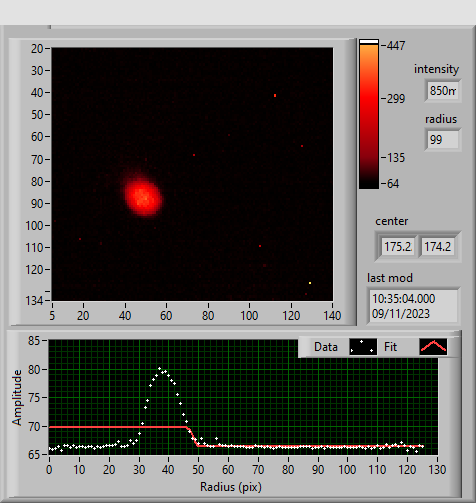Screen dimensions: 476x503
Task: Select the intensity value field
Action: click(443, 90)
